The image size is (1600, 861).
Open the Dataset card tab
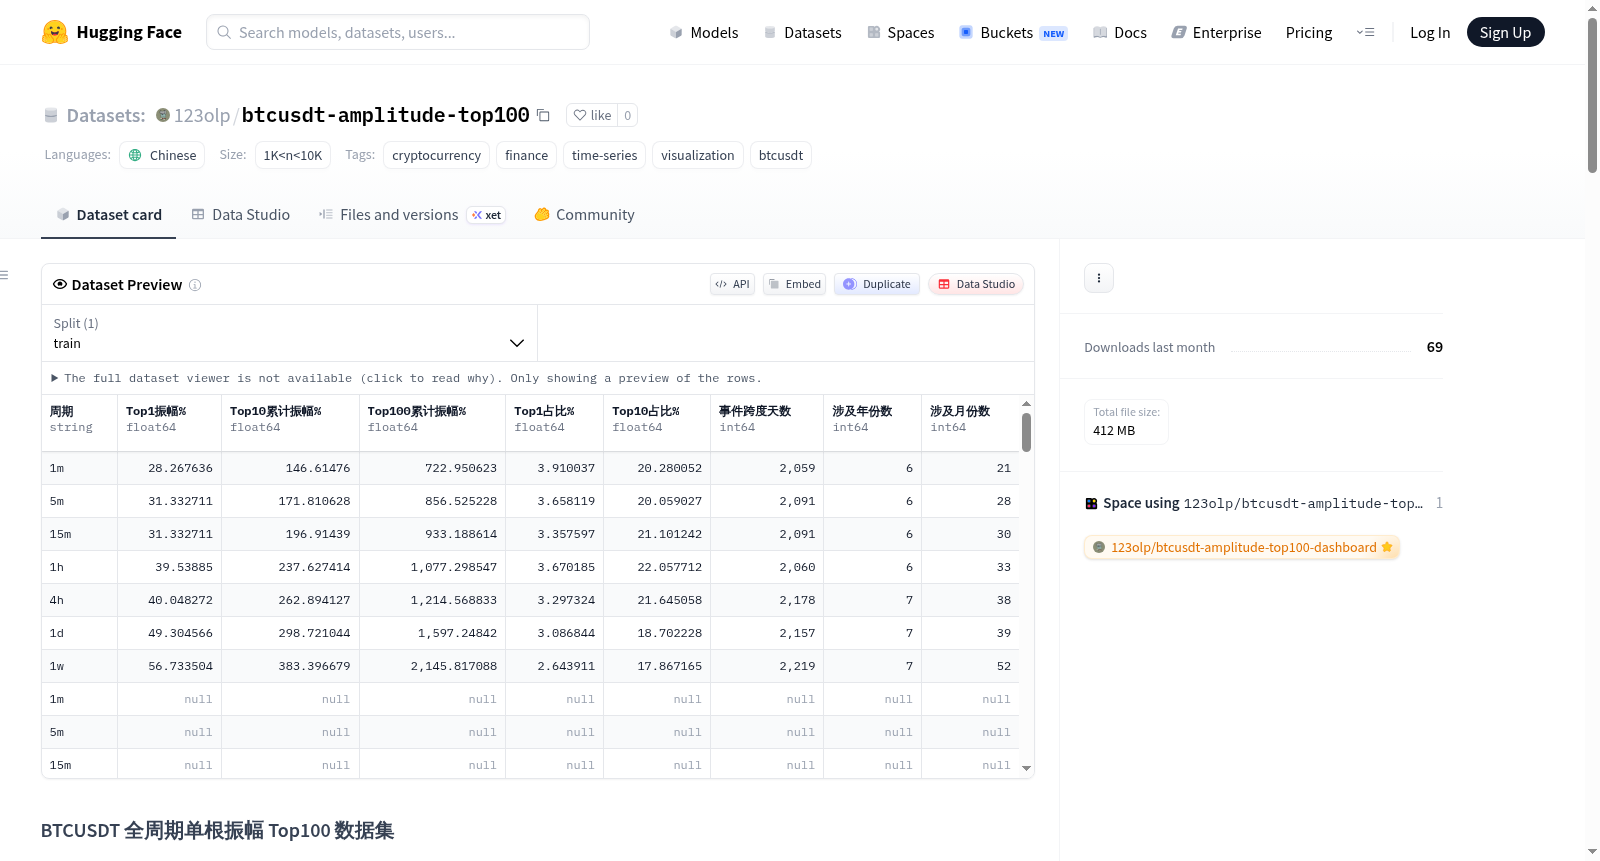109,215
